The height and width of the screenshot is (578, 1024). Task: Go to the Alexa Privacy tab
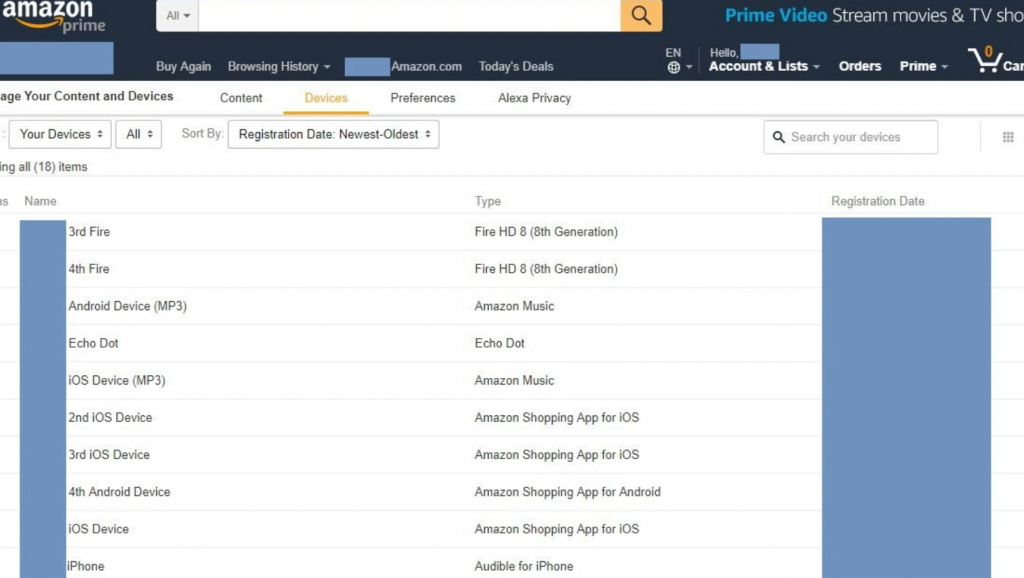coord(534,98)
